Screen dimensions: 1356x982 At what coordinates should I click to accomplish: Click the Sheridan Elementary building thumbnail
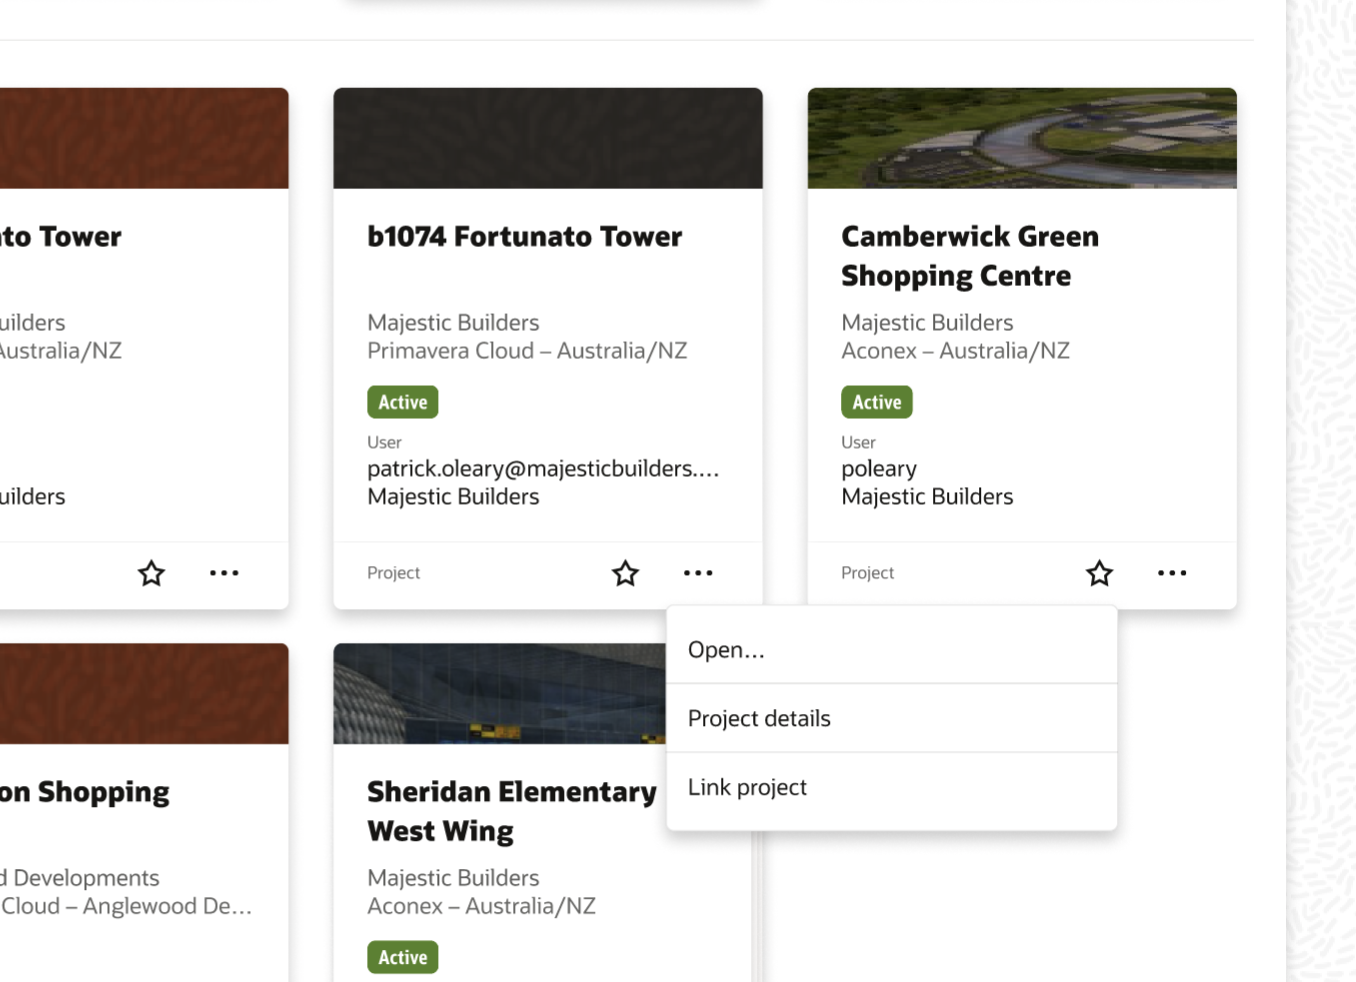pos(499,693)
